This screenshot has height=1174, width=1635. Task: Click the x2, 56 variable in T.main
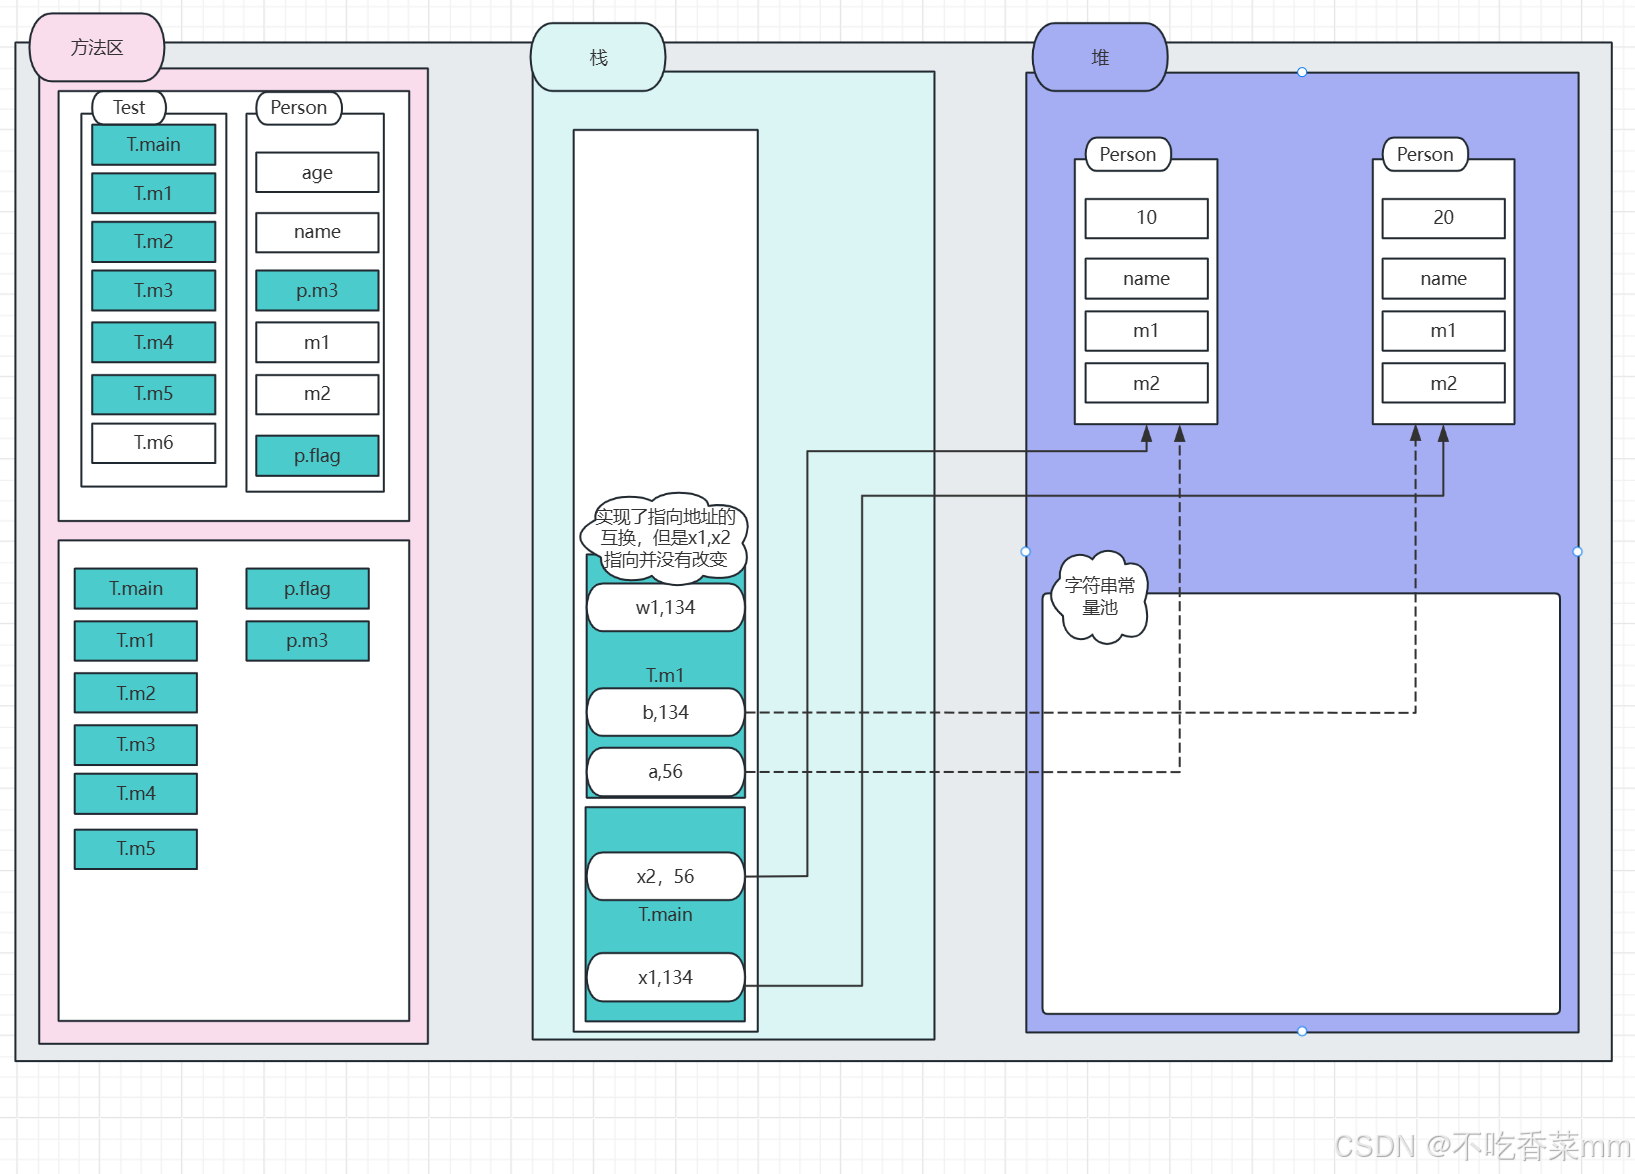[666, 877]
